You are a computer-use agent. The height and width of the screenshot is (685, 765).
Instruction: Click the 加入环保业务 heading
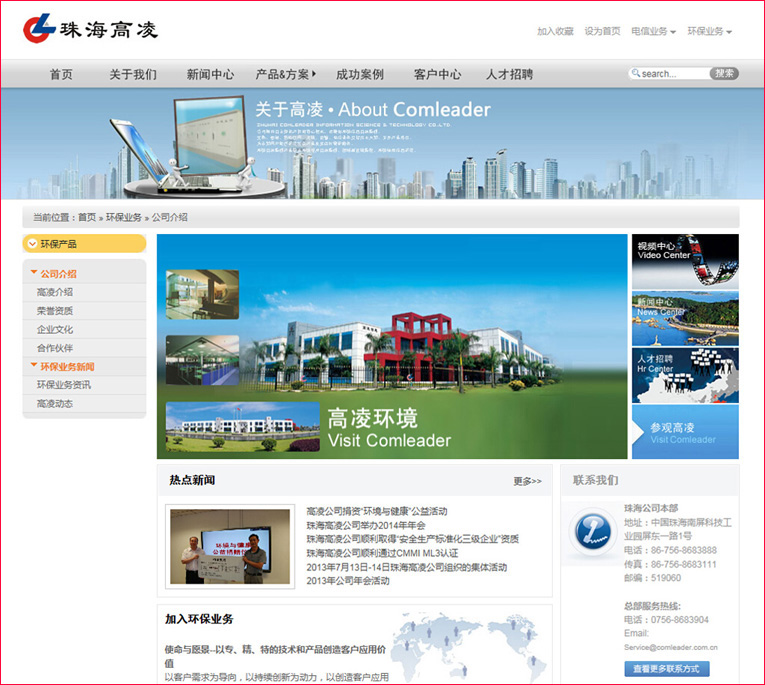[199, 619]
